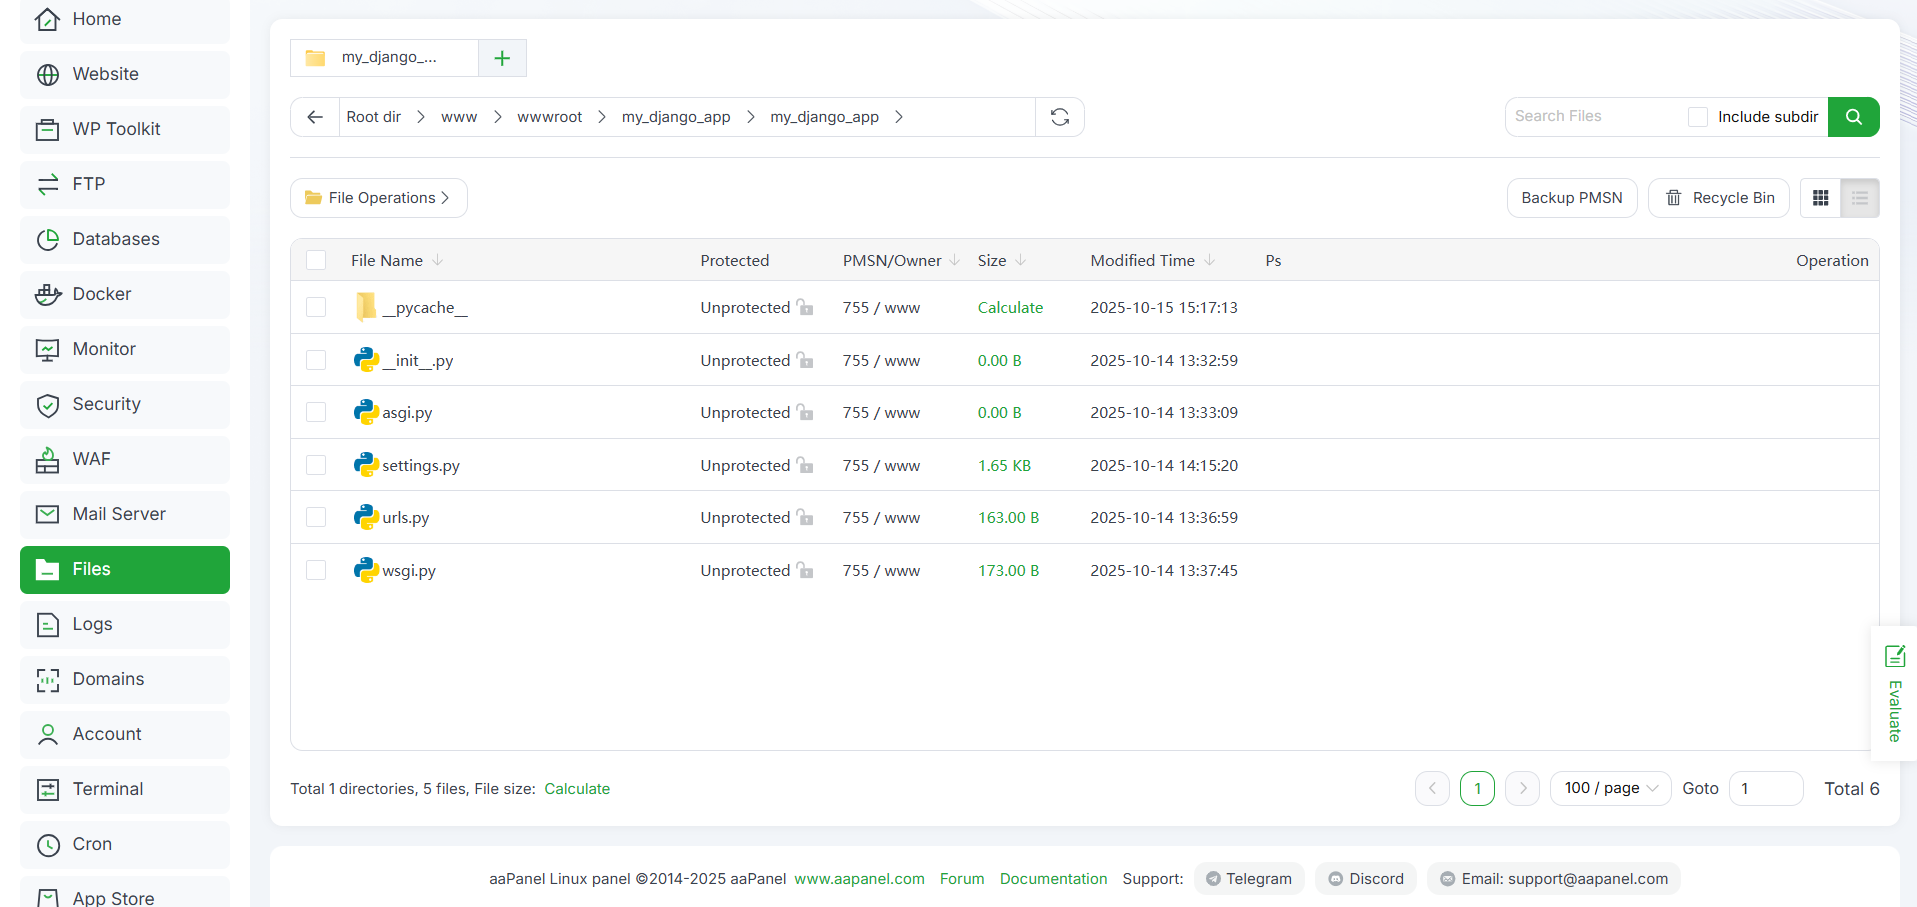Screen dimensions: 1917x907
Task: Expand chevron after www breadcrumb
Action: [497, 117]
